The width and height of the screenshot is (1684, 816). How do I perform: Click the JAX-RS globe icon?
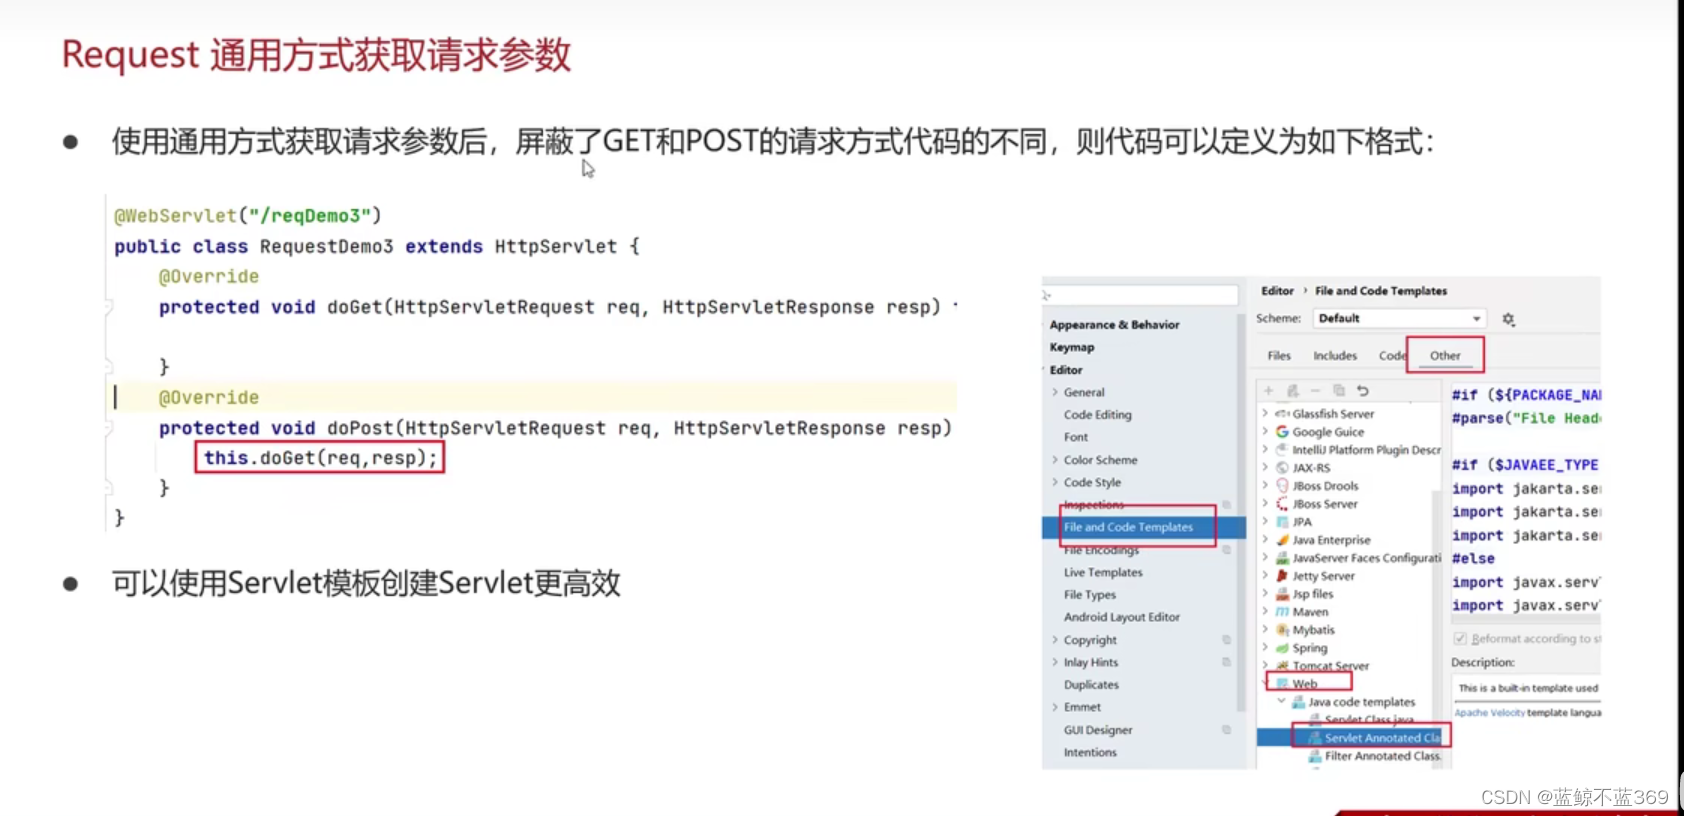[x=1282, y=468]
